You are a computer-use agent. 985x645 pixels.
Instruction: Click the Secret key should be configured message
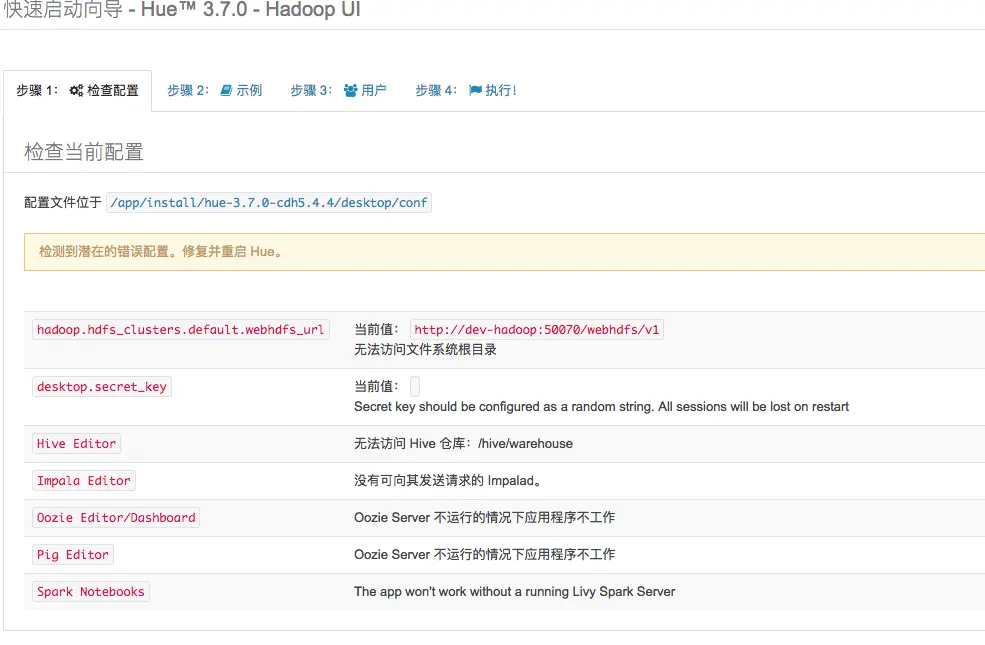point(601,407)
